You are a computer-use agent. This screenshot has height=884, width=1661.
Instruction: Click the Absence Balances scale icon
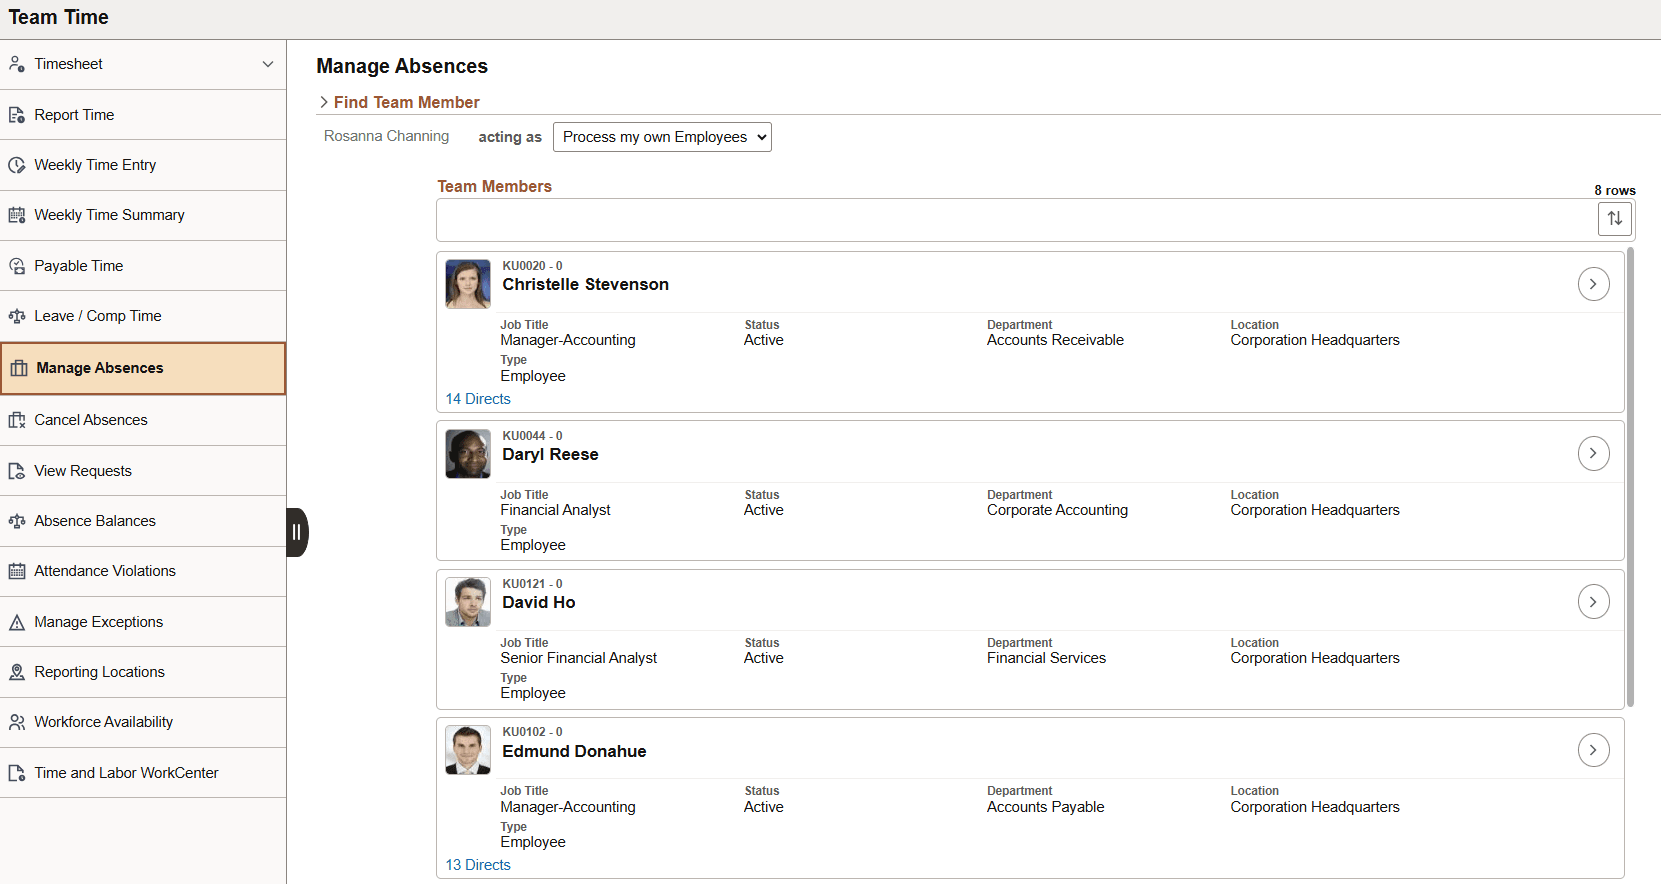[x=17, y=521]
